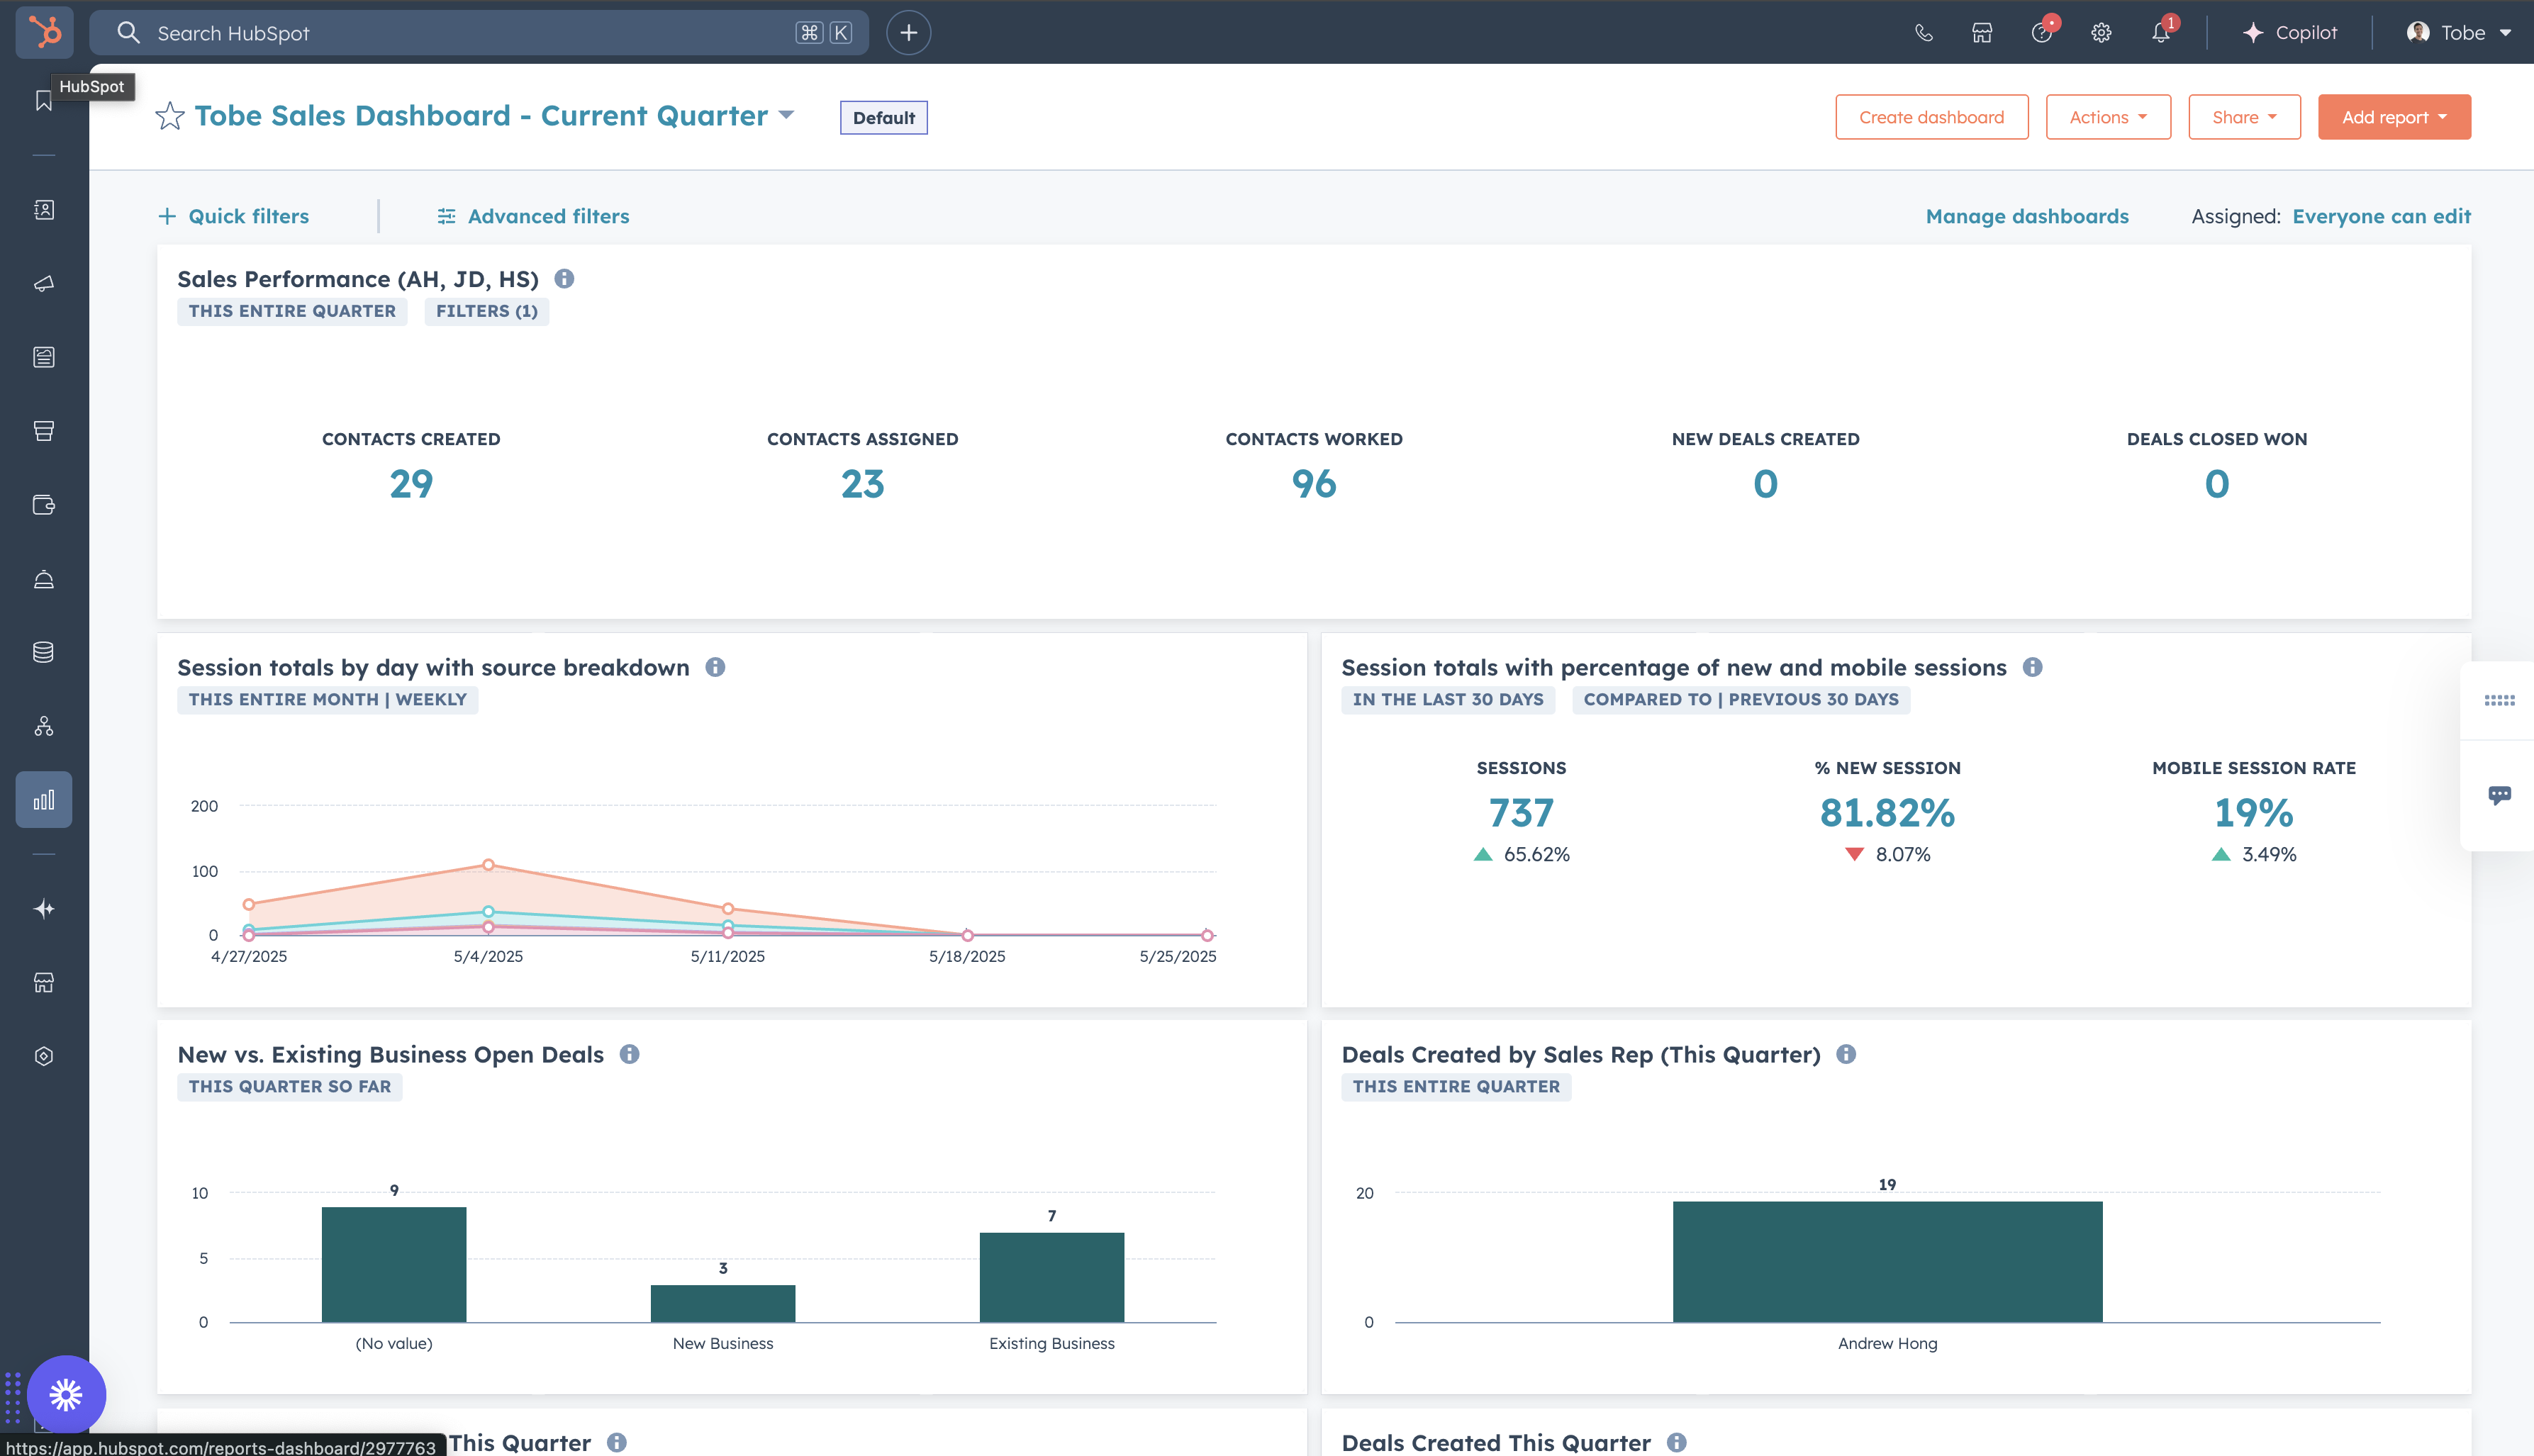Click the HubSpot sprocket logo
Viewport: 2534px width, 1456px height.
(44, 32)
